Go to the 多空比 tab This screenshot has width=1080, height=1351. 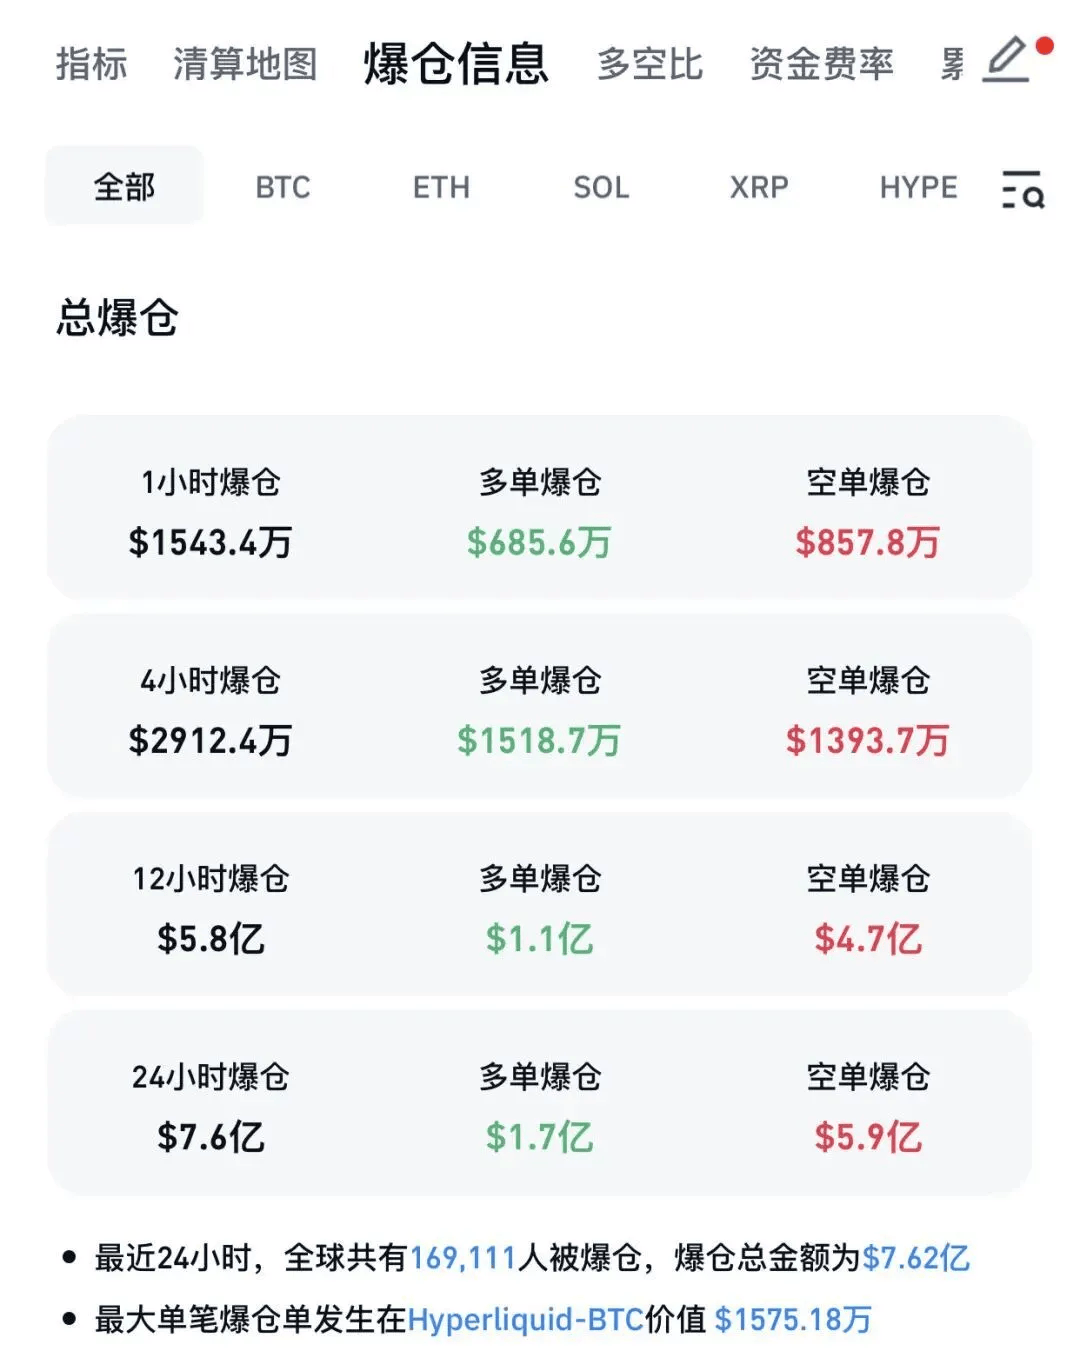click(x=650, y=64)
